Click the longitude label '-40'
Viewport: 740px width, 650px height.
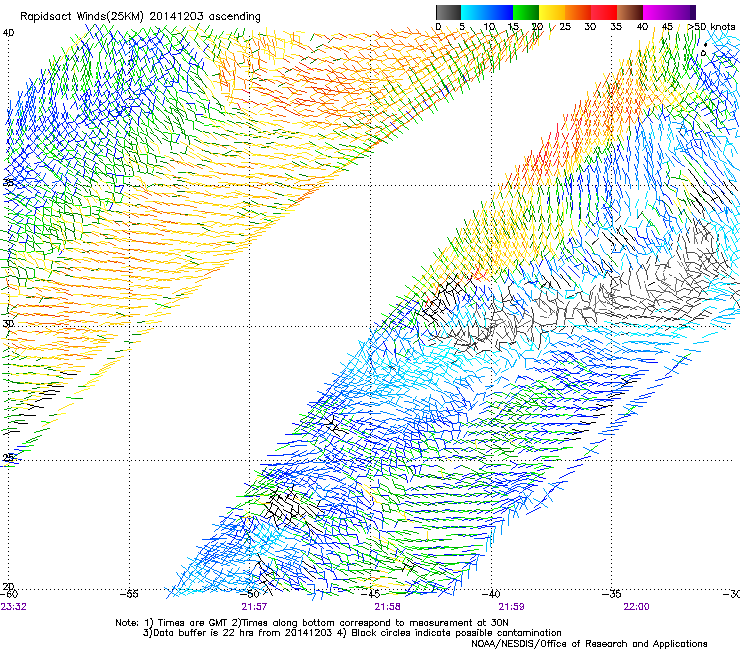coord(491,594)
